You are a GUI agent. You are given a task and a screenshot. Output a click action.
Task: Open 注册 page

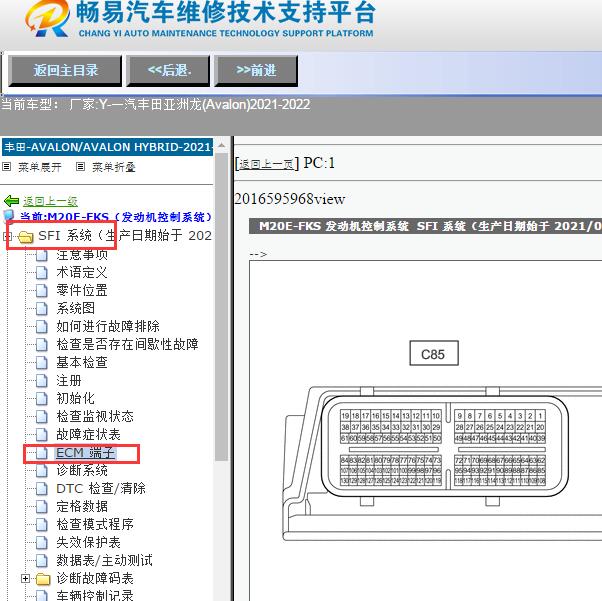[69, 381]
